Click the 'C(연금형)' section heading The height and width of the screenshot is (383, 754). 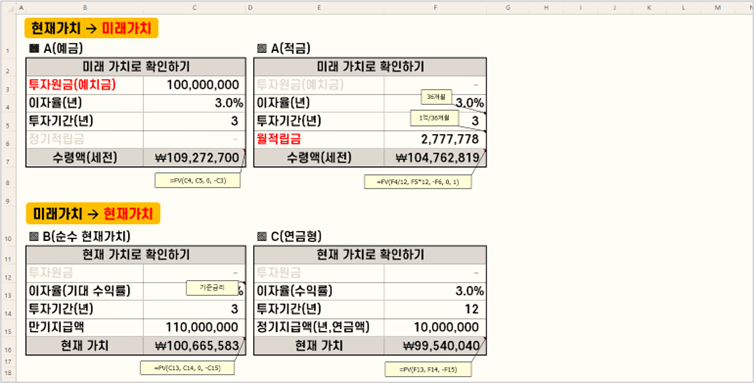[x=289, y=236]
